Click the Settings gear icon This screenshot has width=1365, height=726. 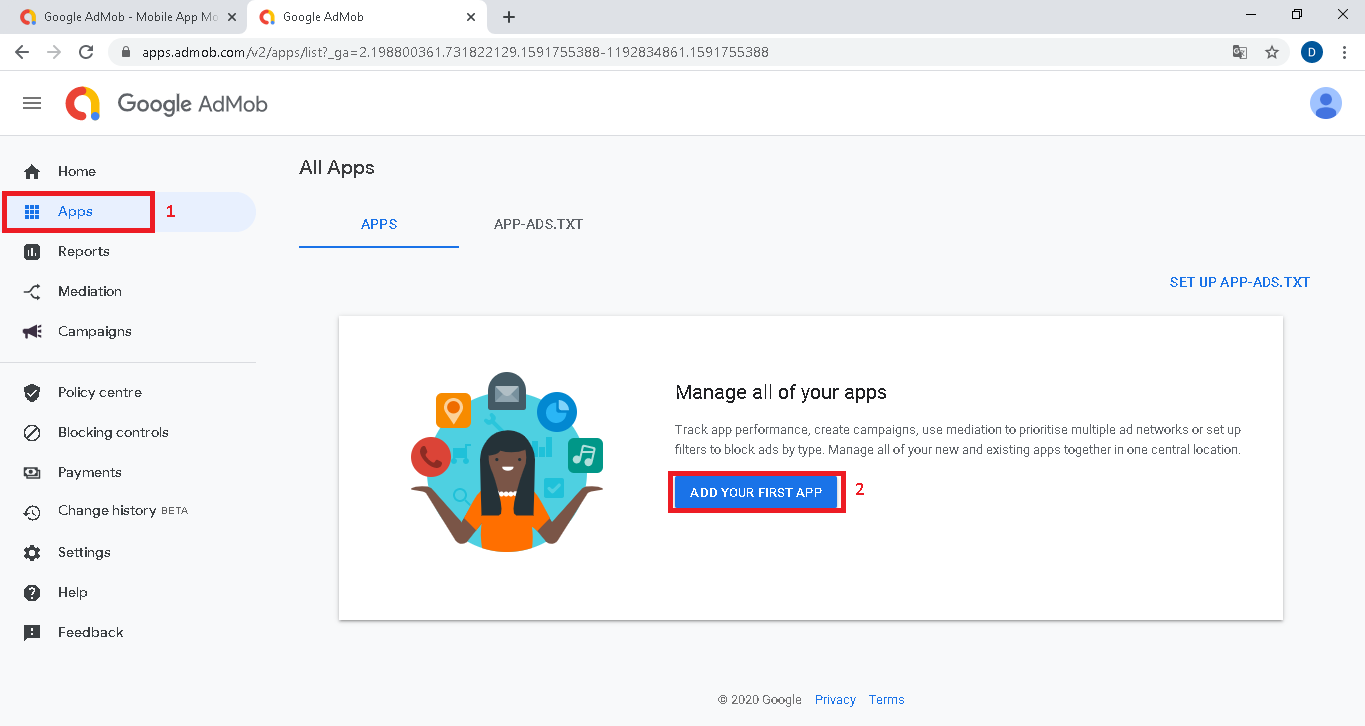click(32, 553)
